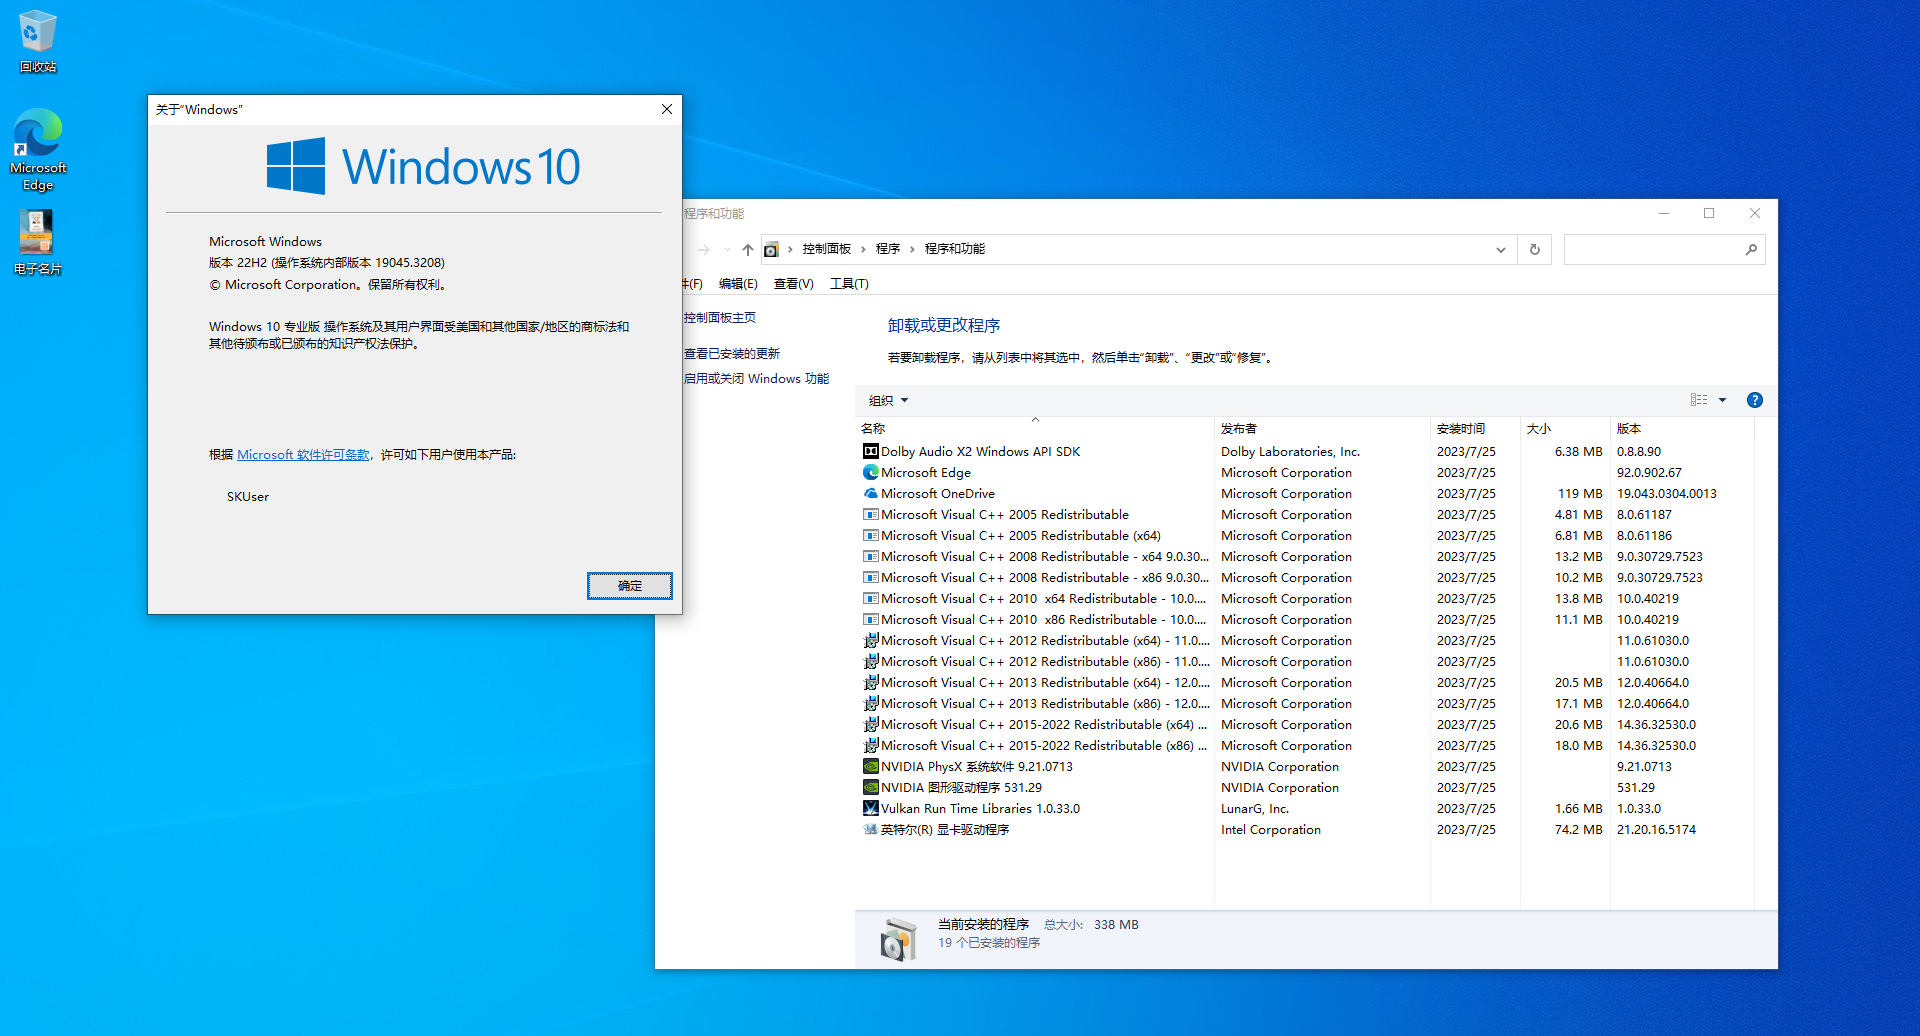Image resolution: width=1920 pixels, height=1036 pixels.
Task: Open the recent locations dropdown arrow
Action: (x=726, y=250)
